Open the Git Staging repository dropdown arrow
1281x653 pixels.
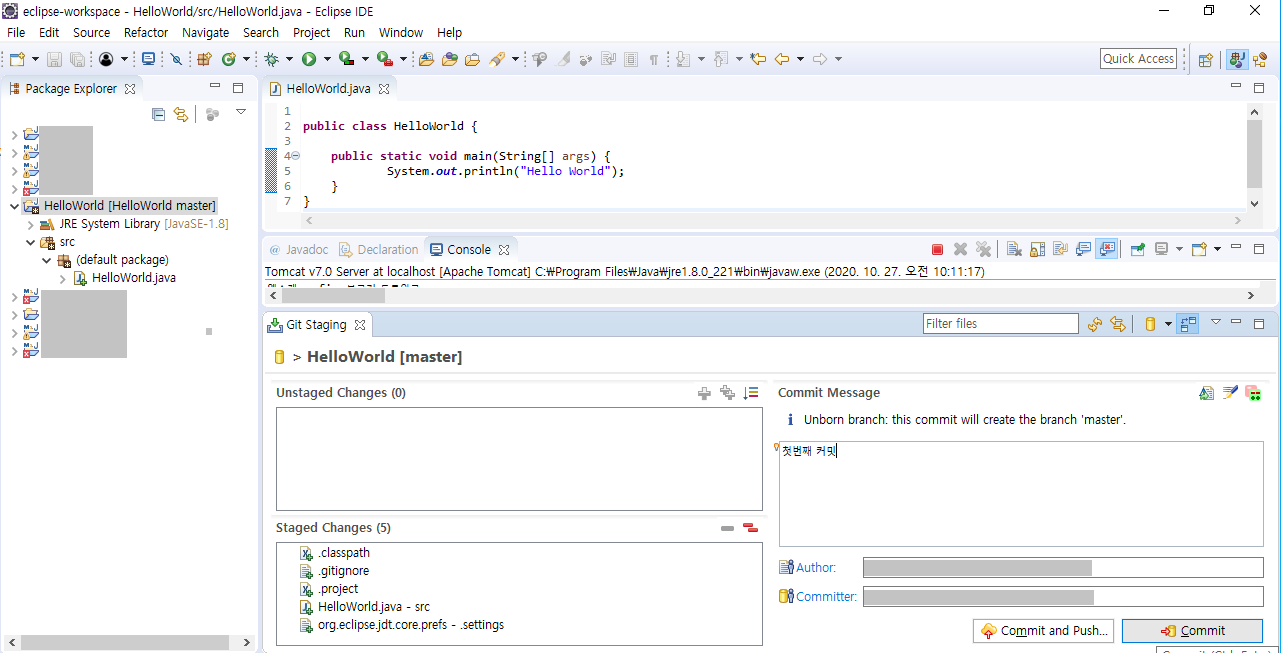click(1167, 324)
